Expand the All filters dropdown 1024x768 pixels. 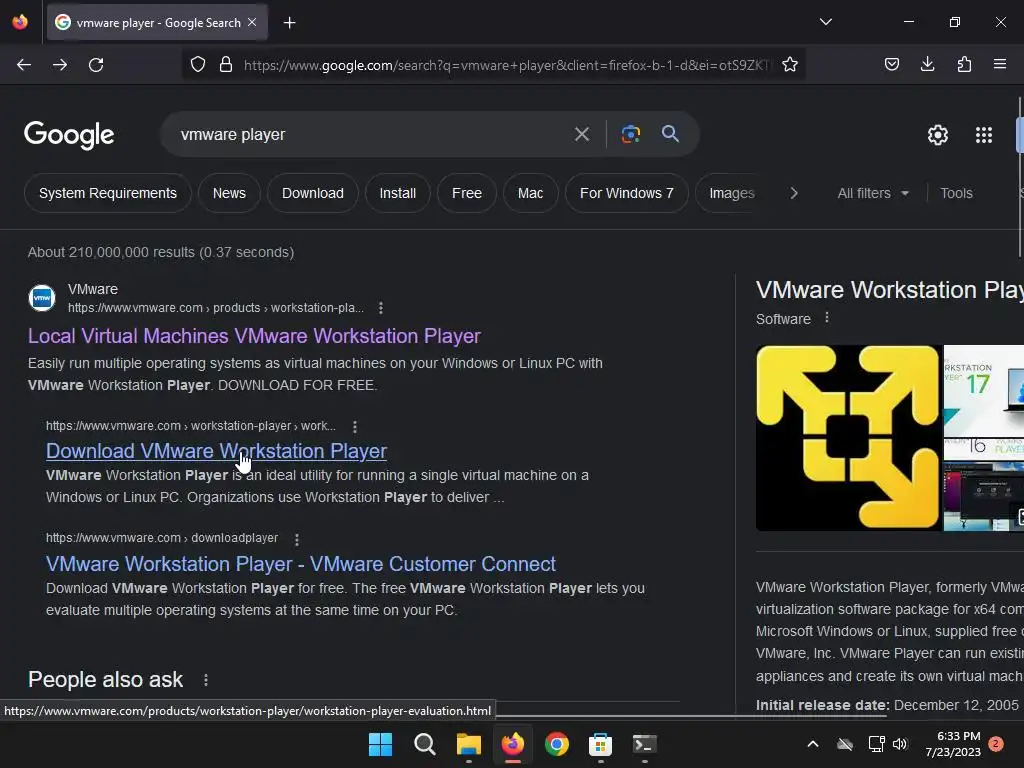873,193
